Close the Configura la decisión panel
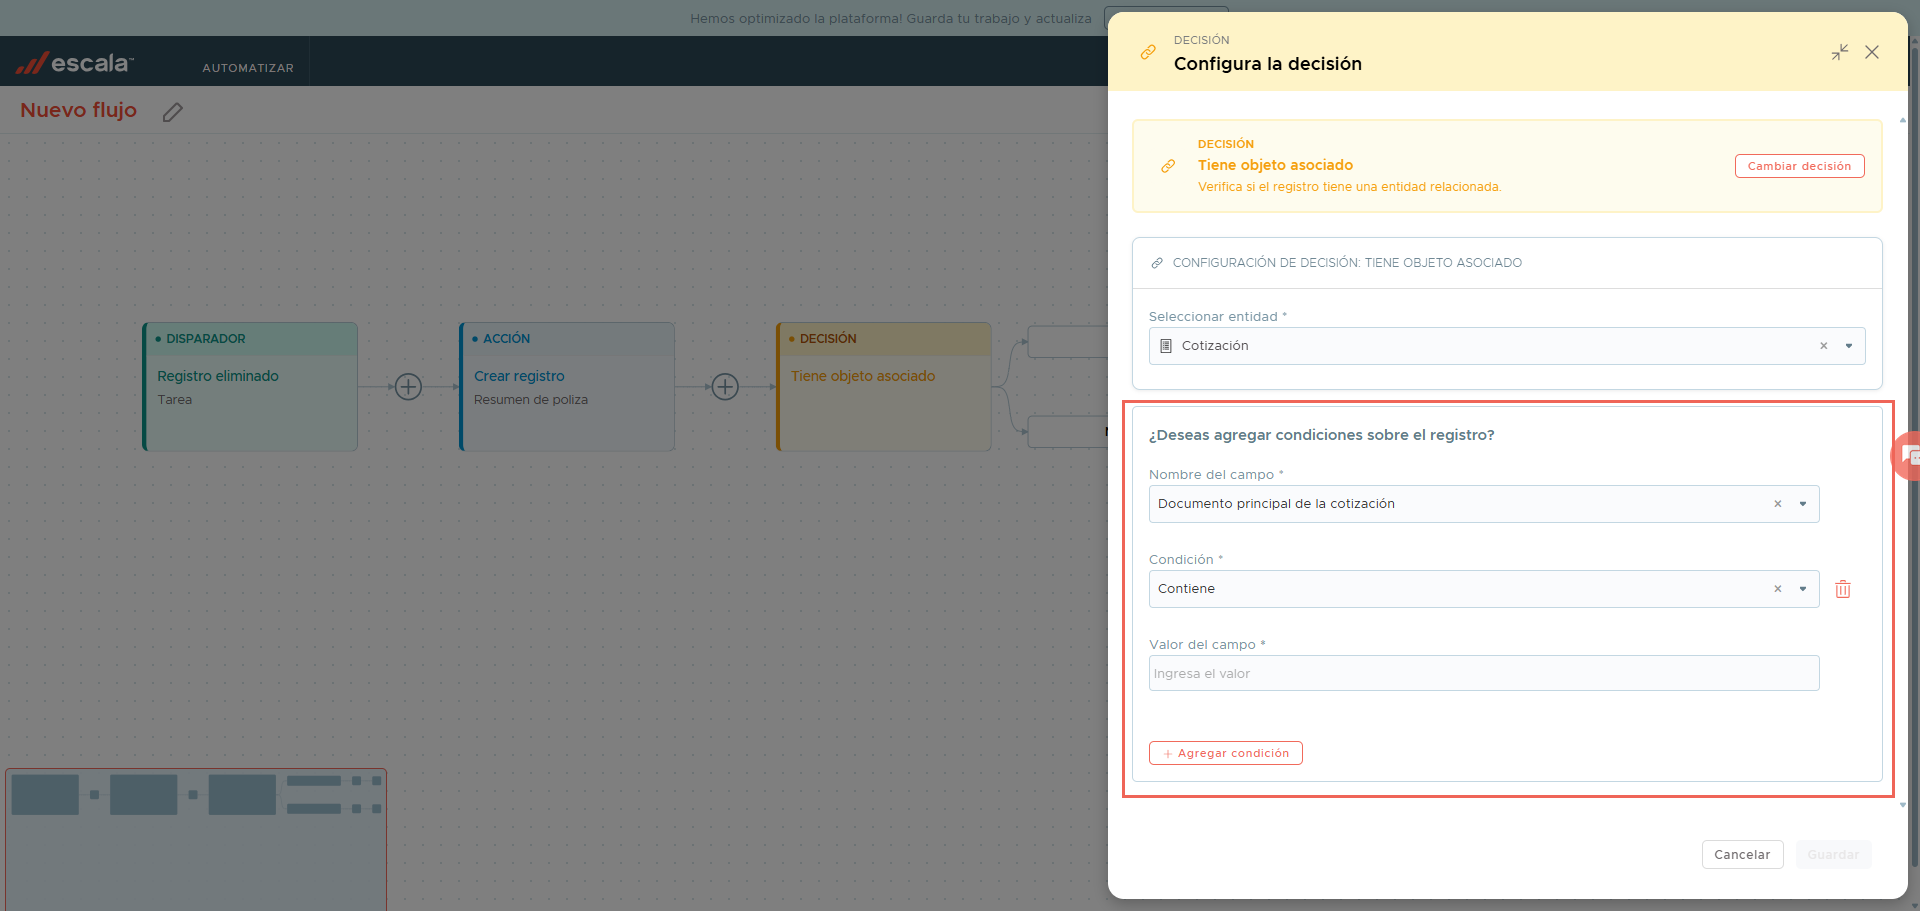The width and height of the screenshot is (1920, 911). point(1872,52)
